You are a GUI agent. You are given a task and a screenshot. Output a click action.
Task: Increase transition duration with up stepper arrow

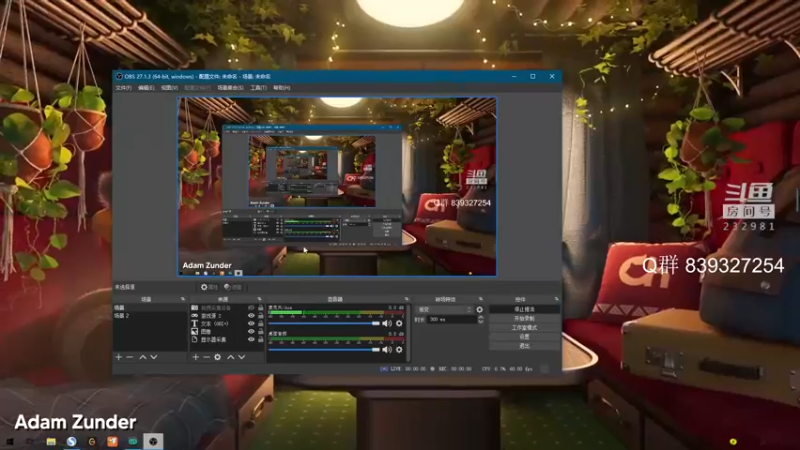[x=480, y=317]
